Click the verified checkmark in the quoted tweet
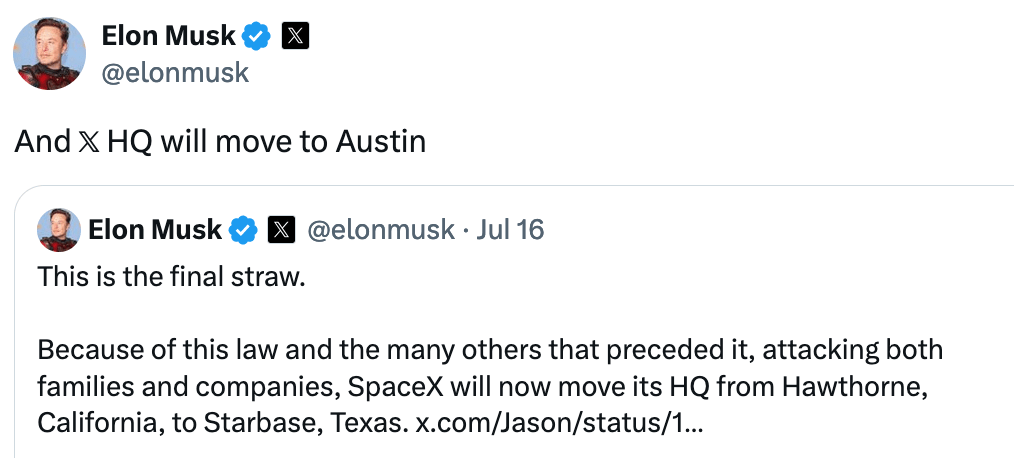 (x=243, y=230)
